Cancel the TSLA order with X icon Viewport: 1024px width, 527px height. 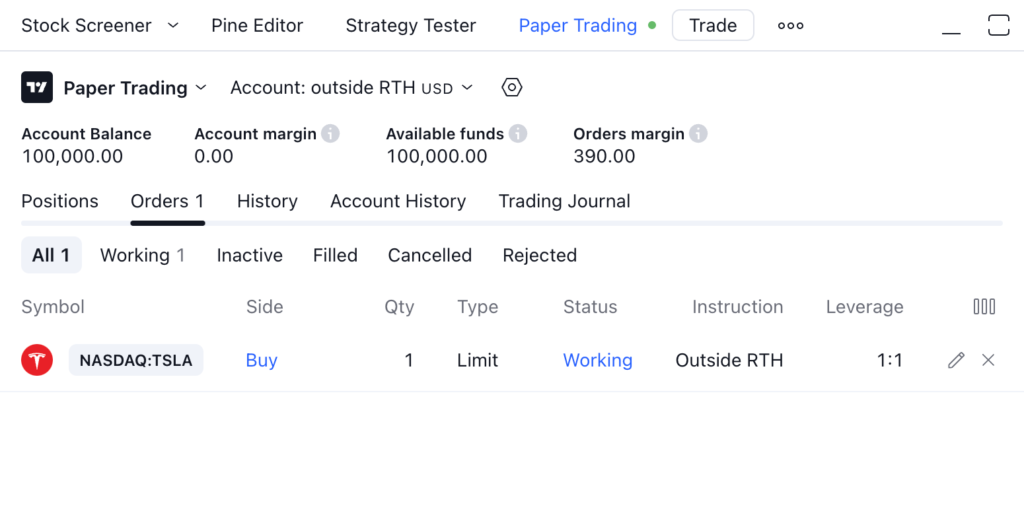pyautogui.click(x=988, y=360)
